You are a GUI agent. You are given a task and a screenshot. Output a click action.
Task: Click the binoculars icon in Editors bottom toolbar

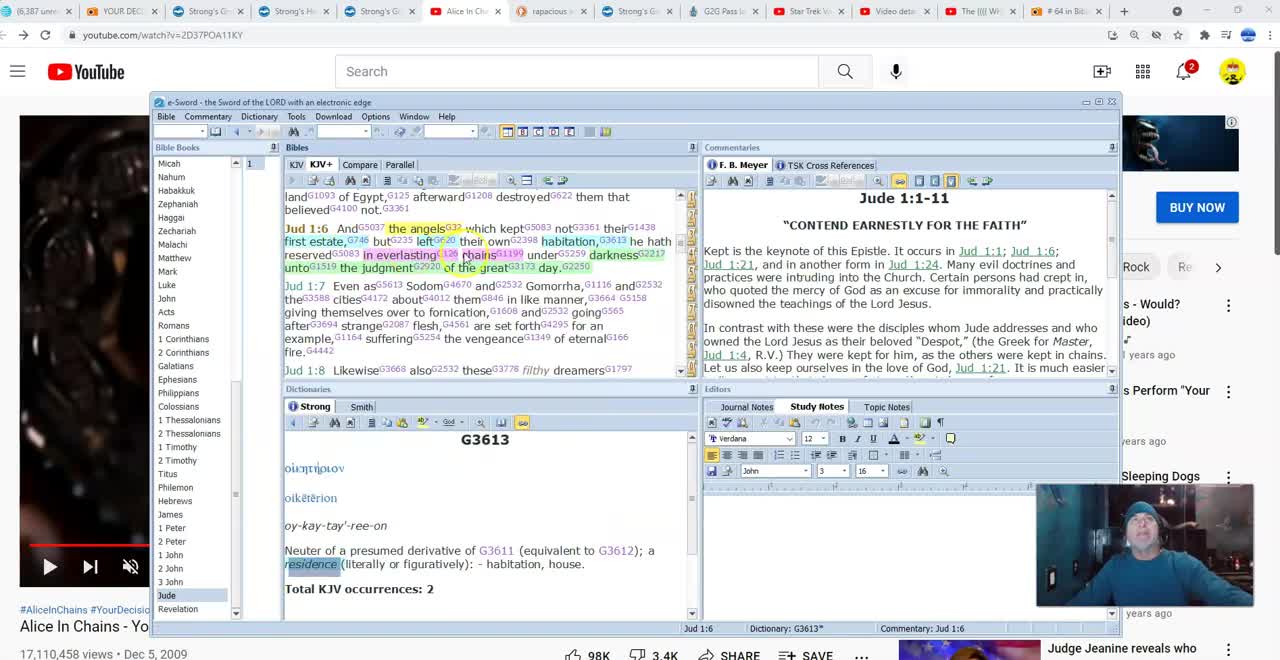pos(923,471)
